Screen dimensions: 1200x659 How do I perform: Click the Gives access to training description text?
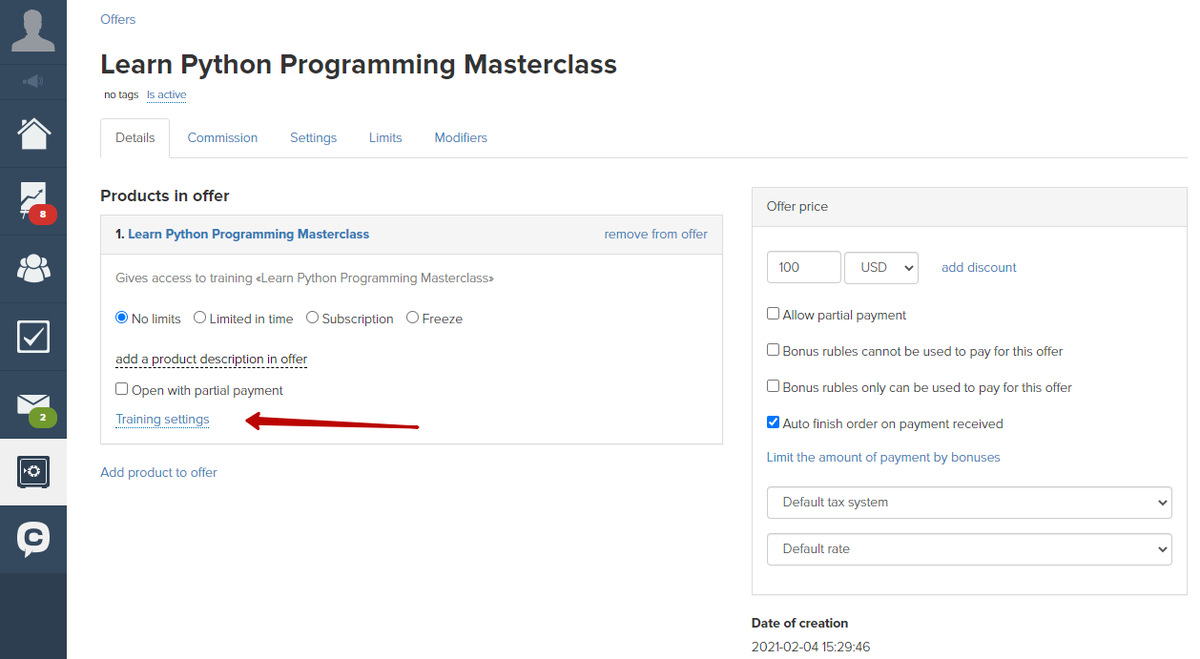305,277
